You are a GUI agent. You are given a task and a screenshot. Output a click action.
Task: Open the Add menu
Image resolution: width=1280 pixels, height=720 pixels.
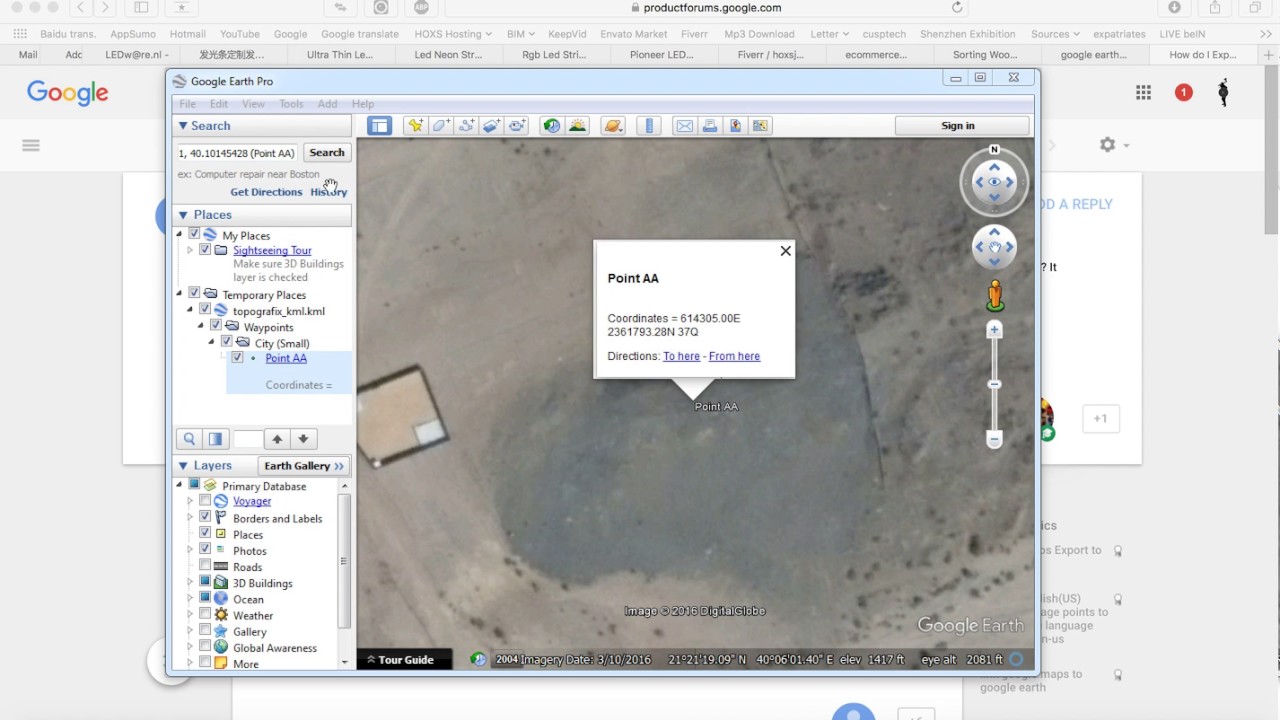327,104
